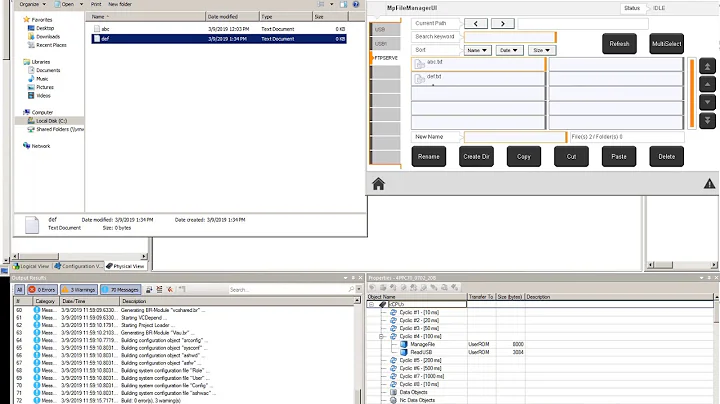
Task: Click the orange file list scroll indicator
Action: 692,93
